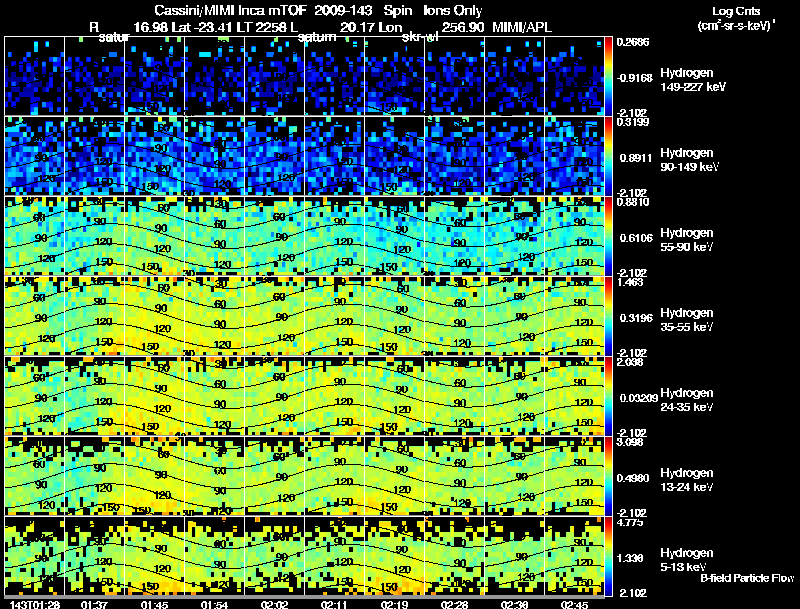Screen dimensions: 800x609
Task: Click the '0.8810' color scale maximum
Action: tap(633, 202)
